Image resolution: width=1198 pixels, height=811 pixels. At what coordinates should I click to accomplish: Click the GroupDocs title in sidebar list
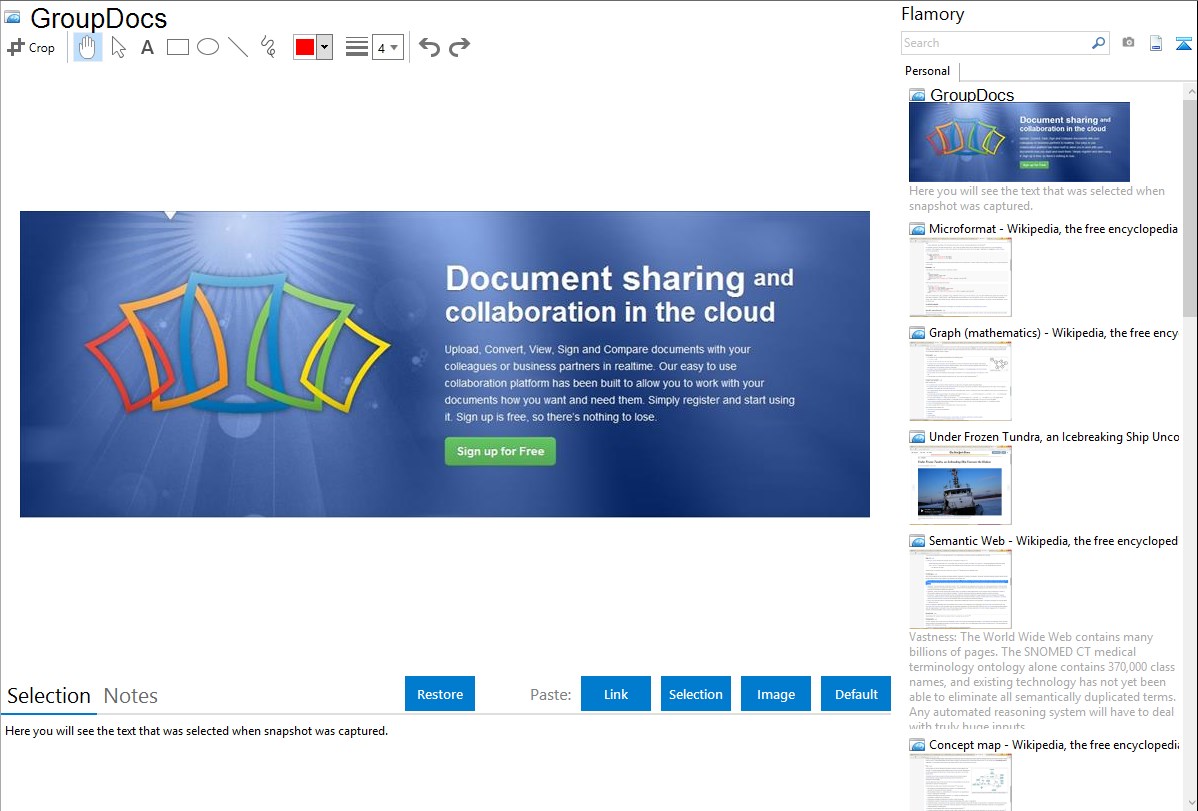972,95
